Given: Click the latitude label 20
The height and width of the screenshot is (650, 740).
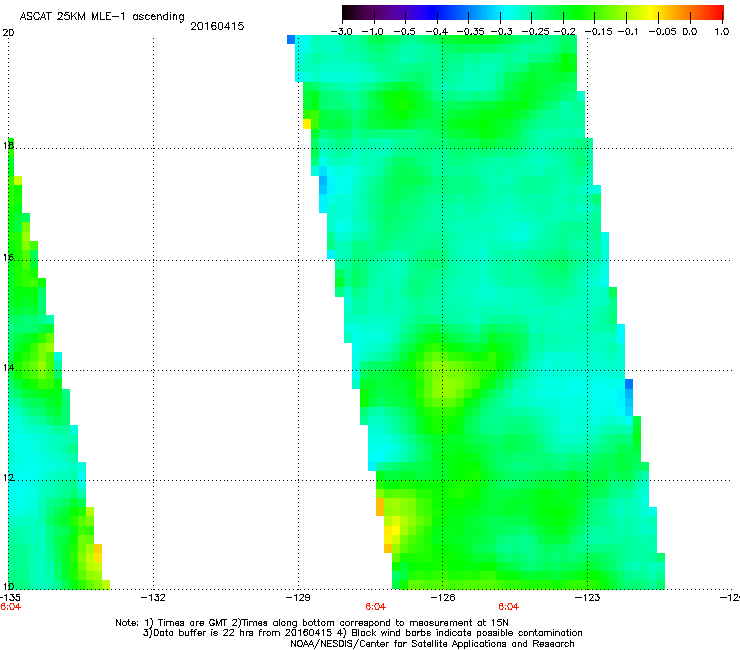Looking at the screenshot, I should 8,33.
